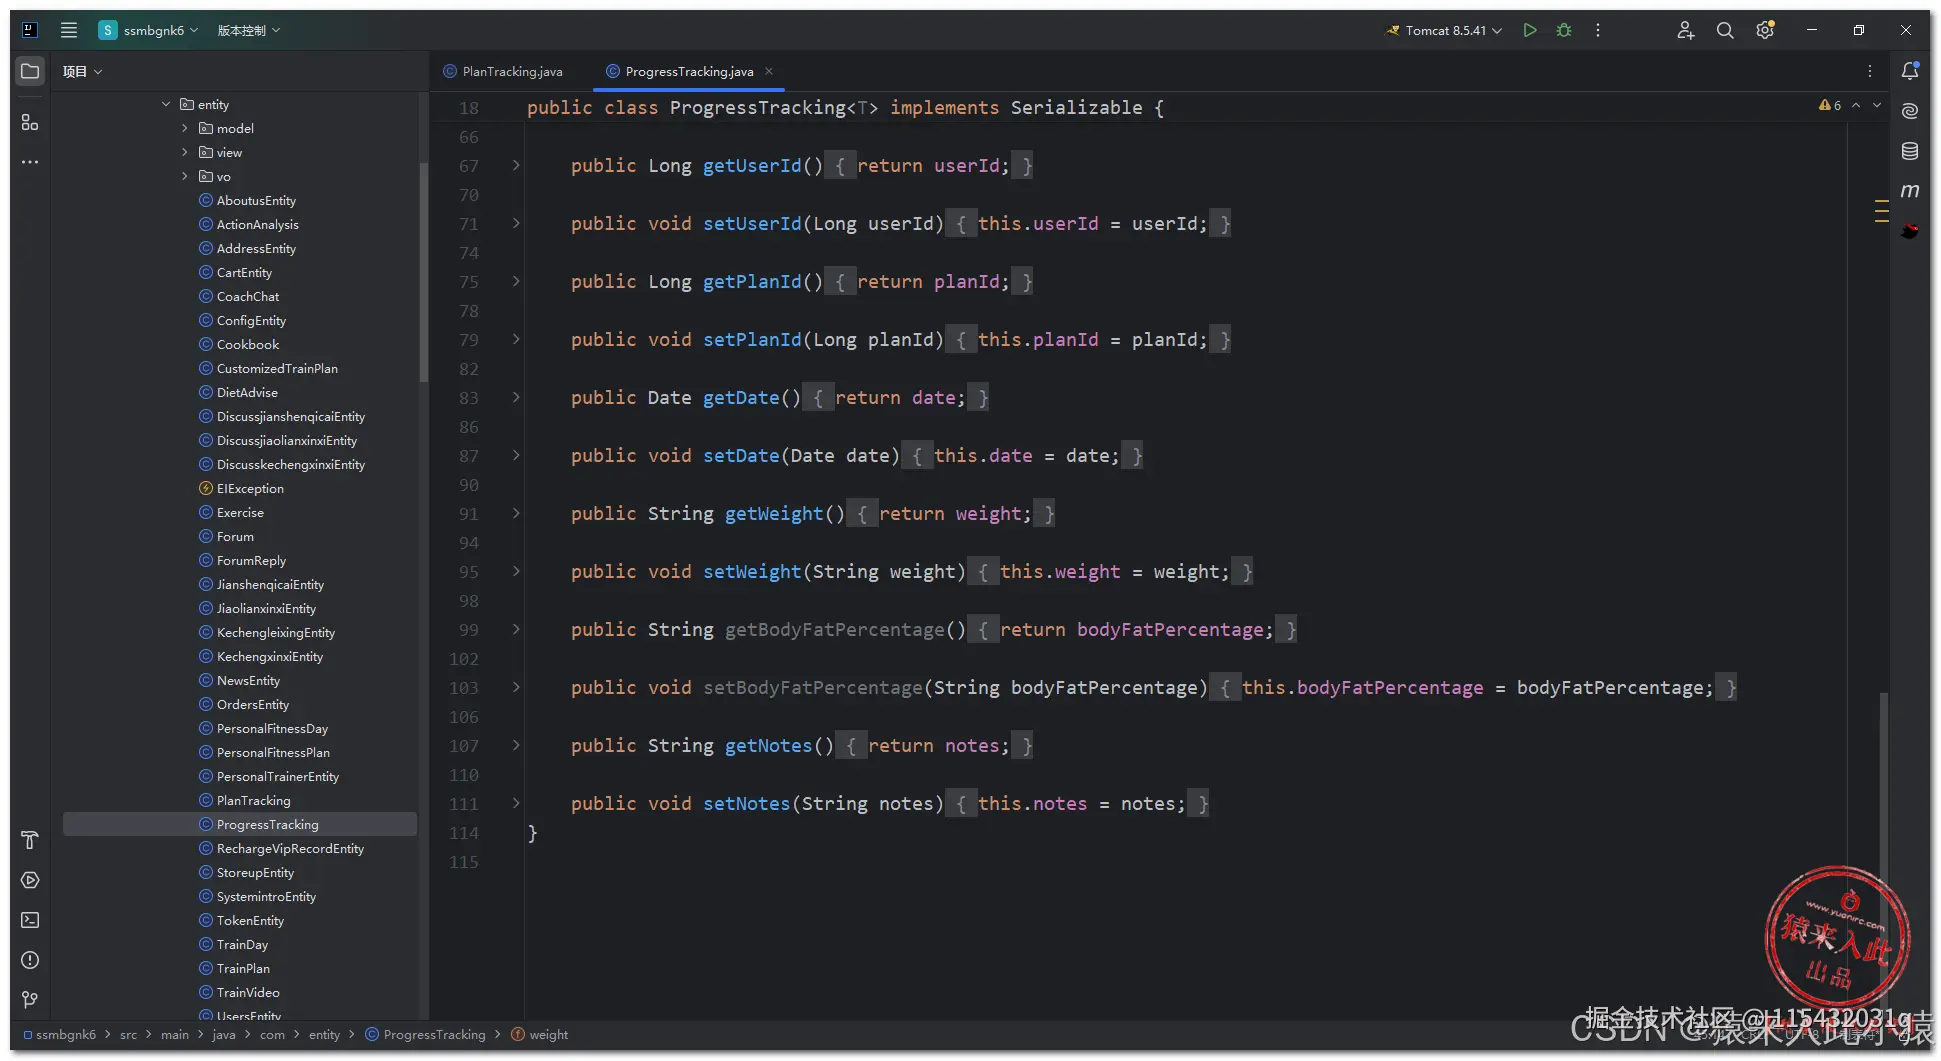This screenshot has width=1941, height=1061.
Task: Collapse the entity folder
Action: tap(166, 104)
